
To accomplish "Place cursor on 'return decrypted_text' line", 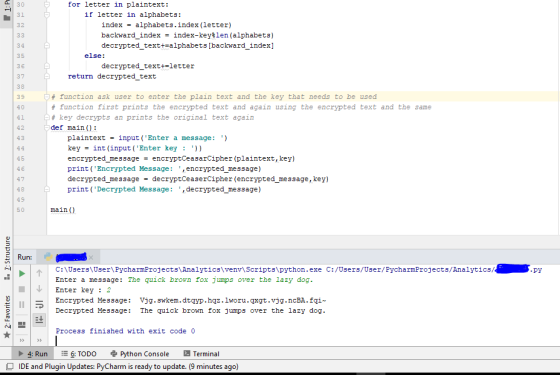I will pos(112,76).
